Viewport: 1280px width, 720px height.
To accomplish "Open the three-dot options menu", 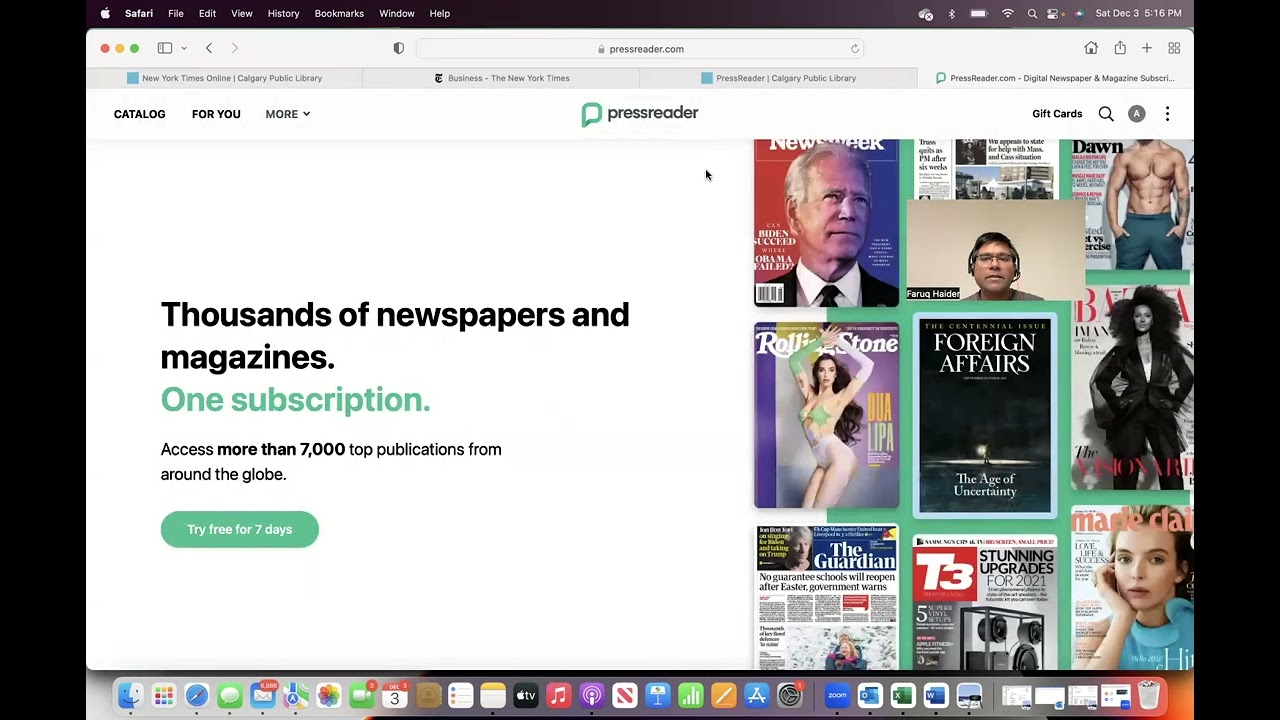I will pos(1167,114).
